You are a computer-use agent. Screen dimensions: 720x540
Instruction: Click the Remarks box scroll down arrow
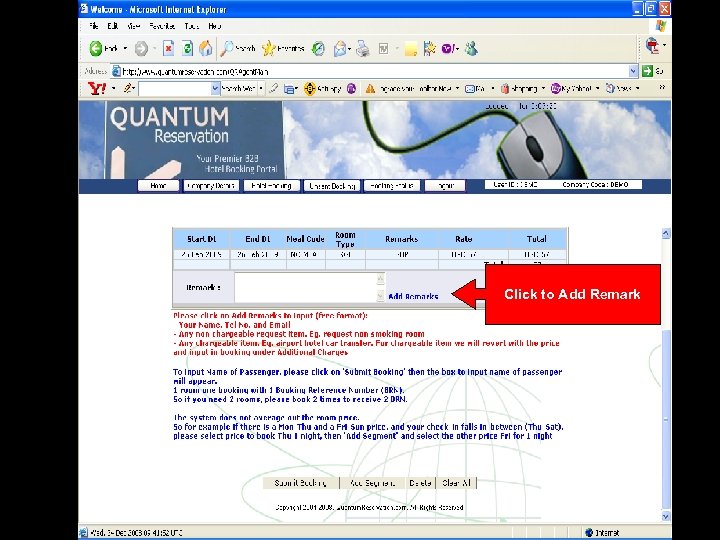[x=380, y=296]
